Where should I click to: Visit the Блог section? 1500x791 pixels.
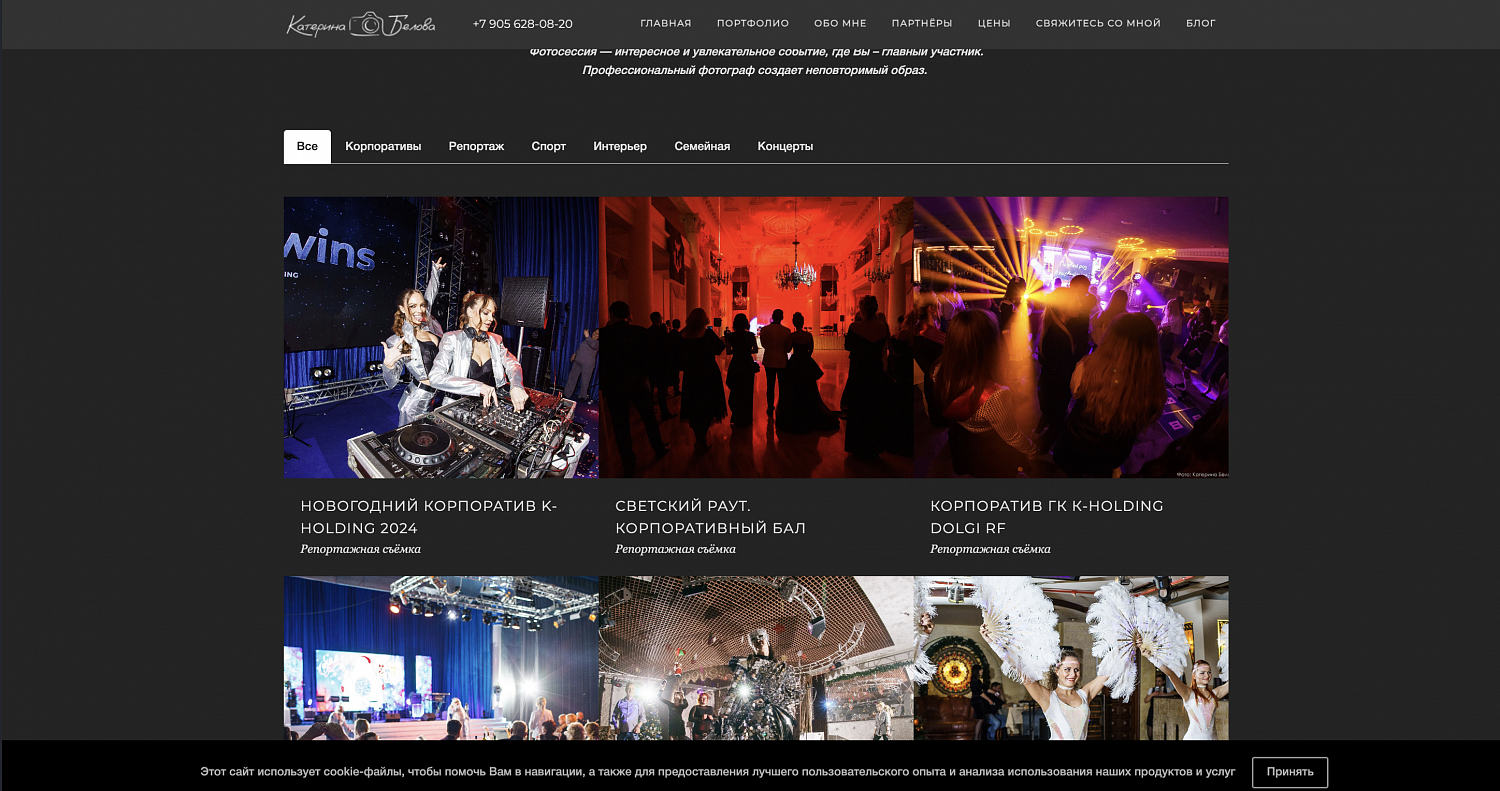1200,23
